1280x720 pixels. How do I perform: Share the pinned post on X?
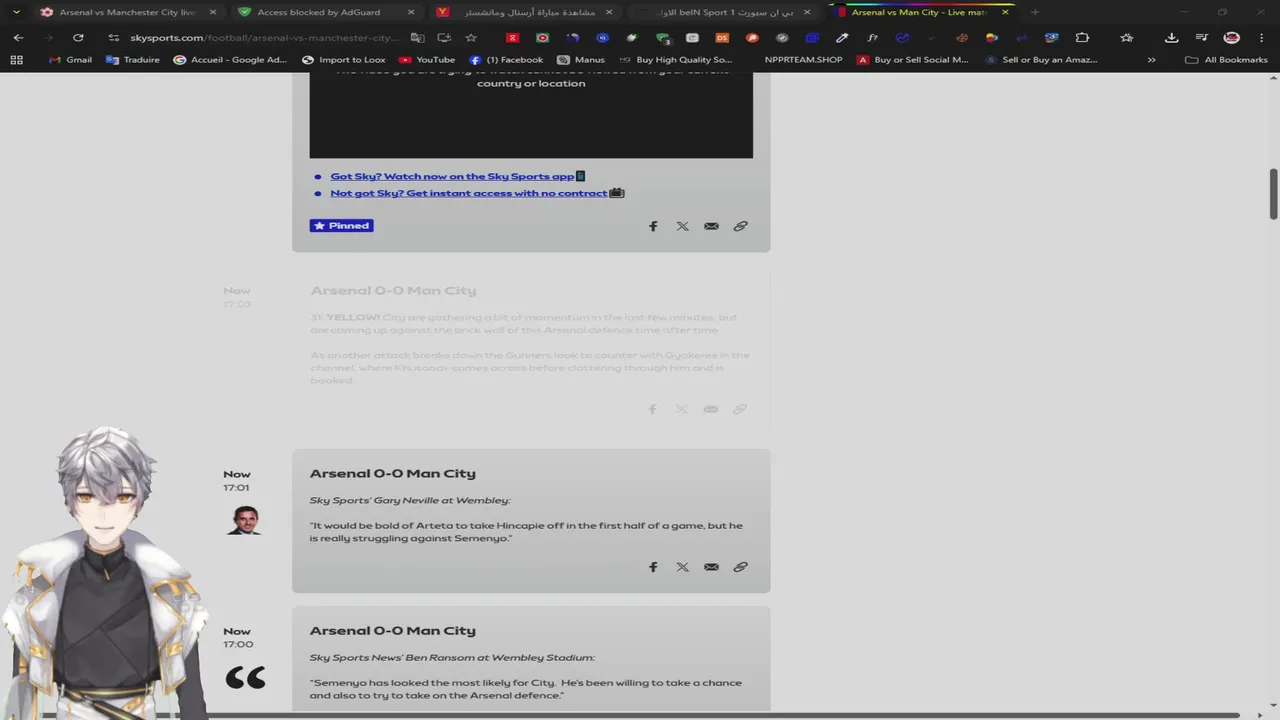[682, 226]
